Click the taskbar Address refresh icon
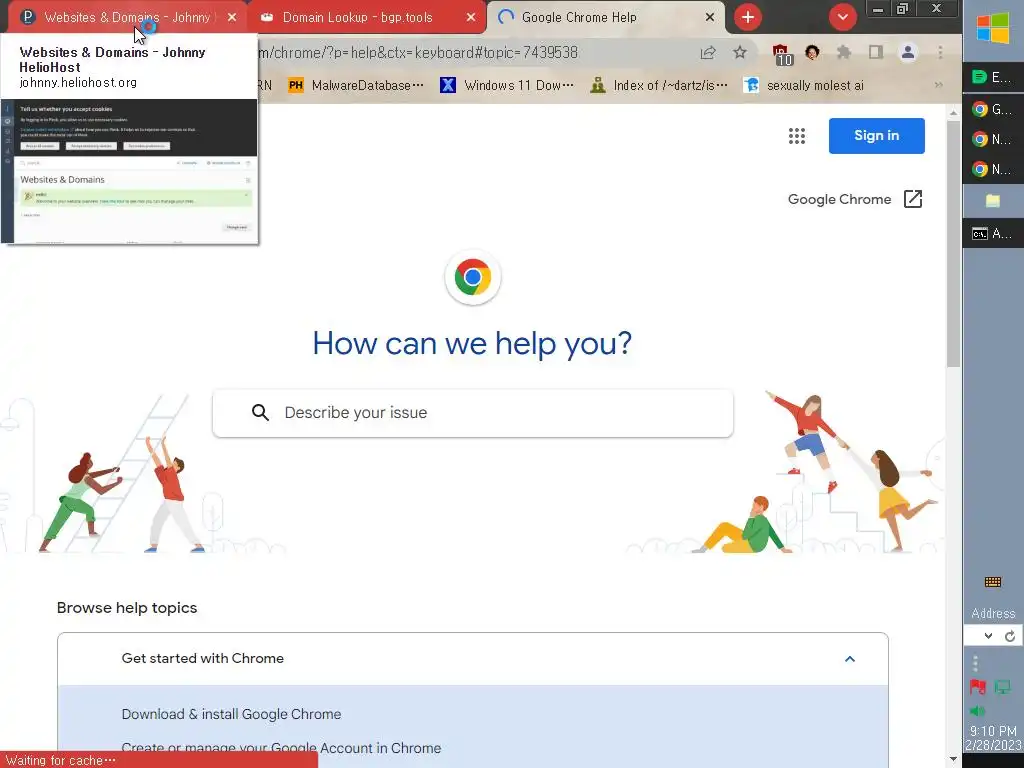Screen dimensions: 1024x768 click(1010, 636)
